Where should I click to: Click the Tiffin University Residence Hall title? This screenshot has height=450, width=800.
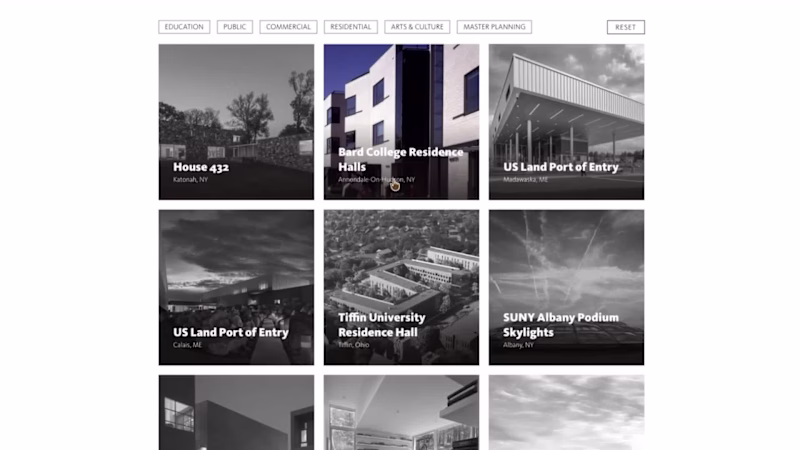pyautogui.click(x=382, y=325)
